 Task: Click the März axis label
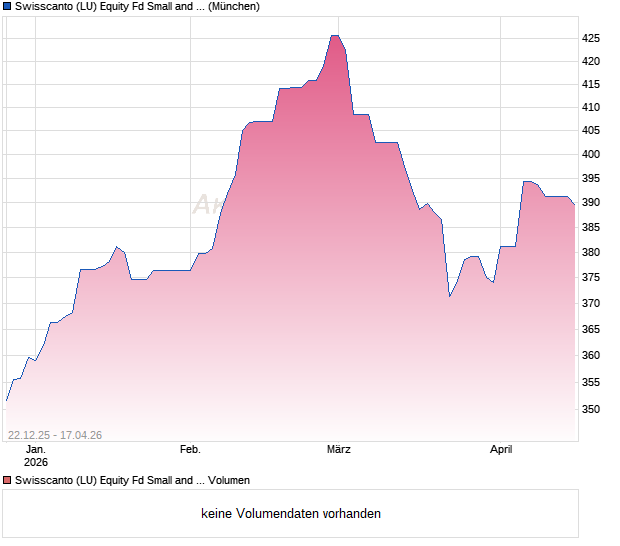339,450
